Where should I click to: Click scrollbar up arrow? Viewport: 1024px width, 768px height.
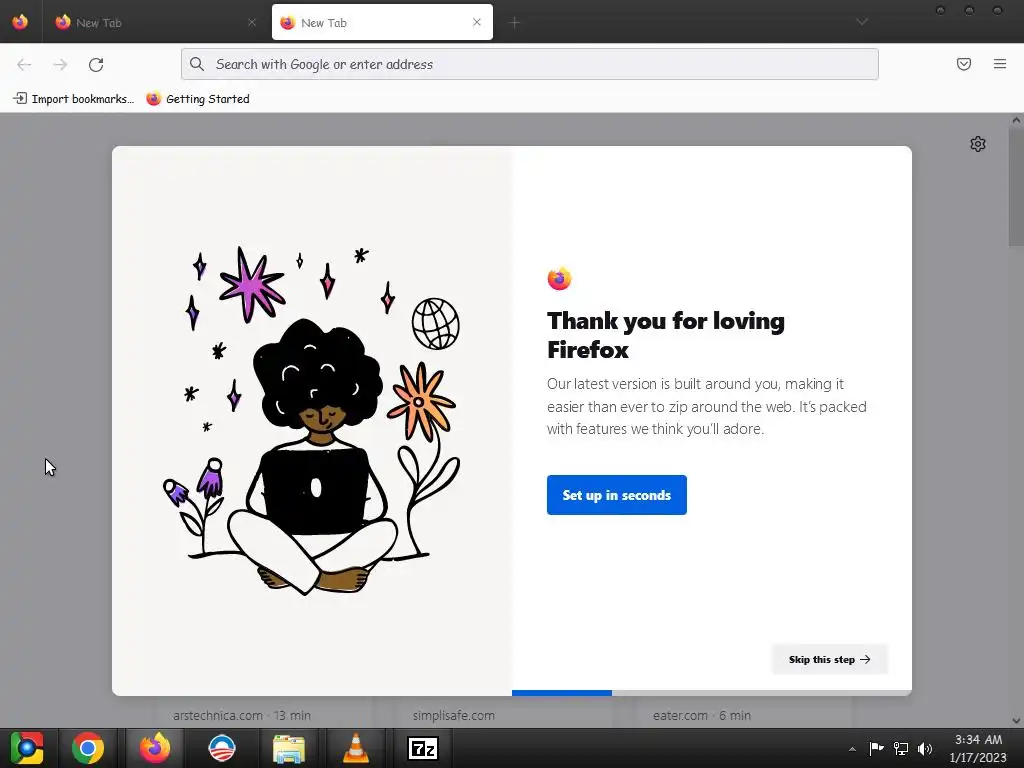(x=1016, y=120)
